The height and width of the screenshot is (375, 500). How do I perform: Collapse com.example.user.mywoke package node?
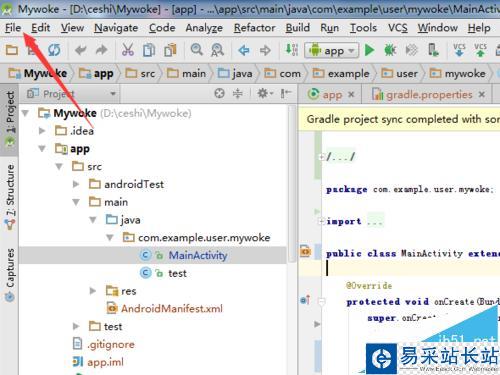[110, 238]
